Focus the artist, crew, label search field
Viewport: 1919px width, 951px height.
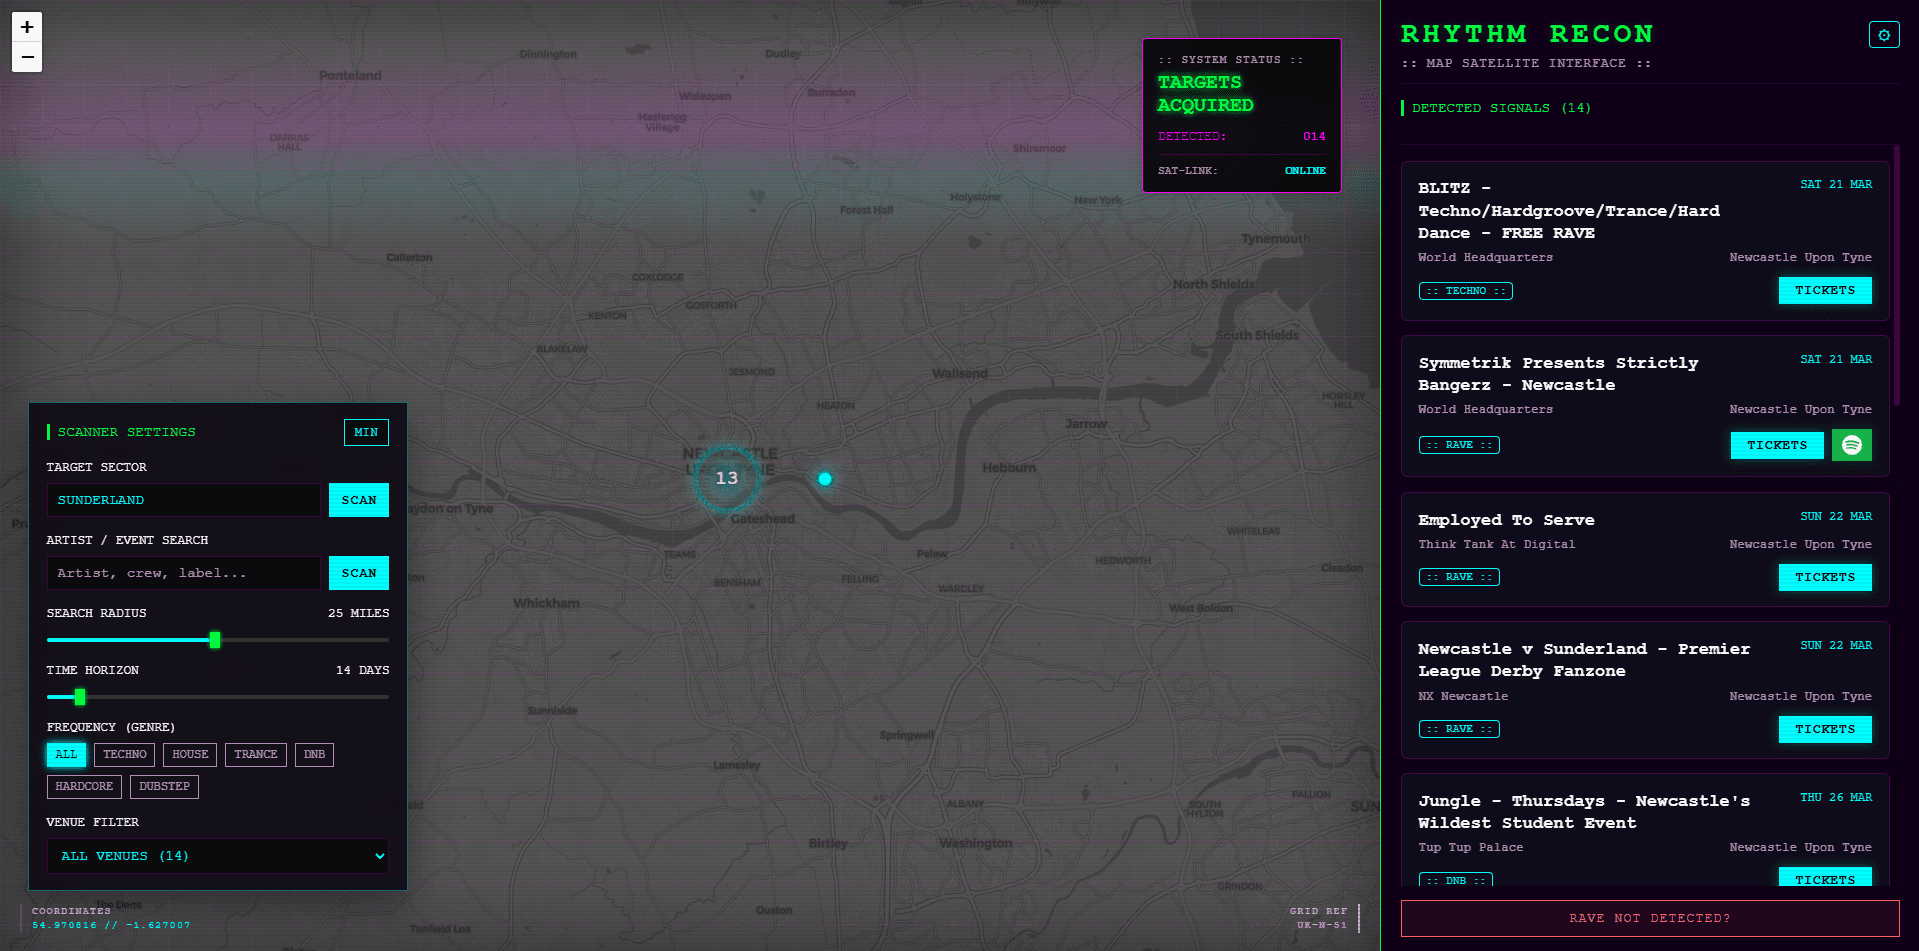[x=184, y=573]
